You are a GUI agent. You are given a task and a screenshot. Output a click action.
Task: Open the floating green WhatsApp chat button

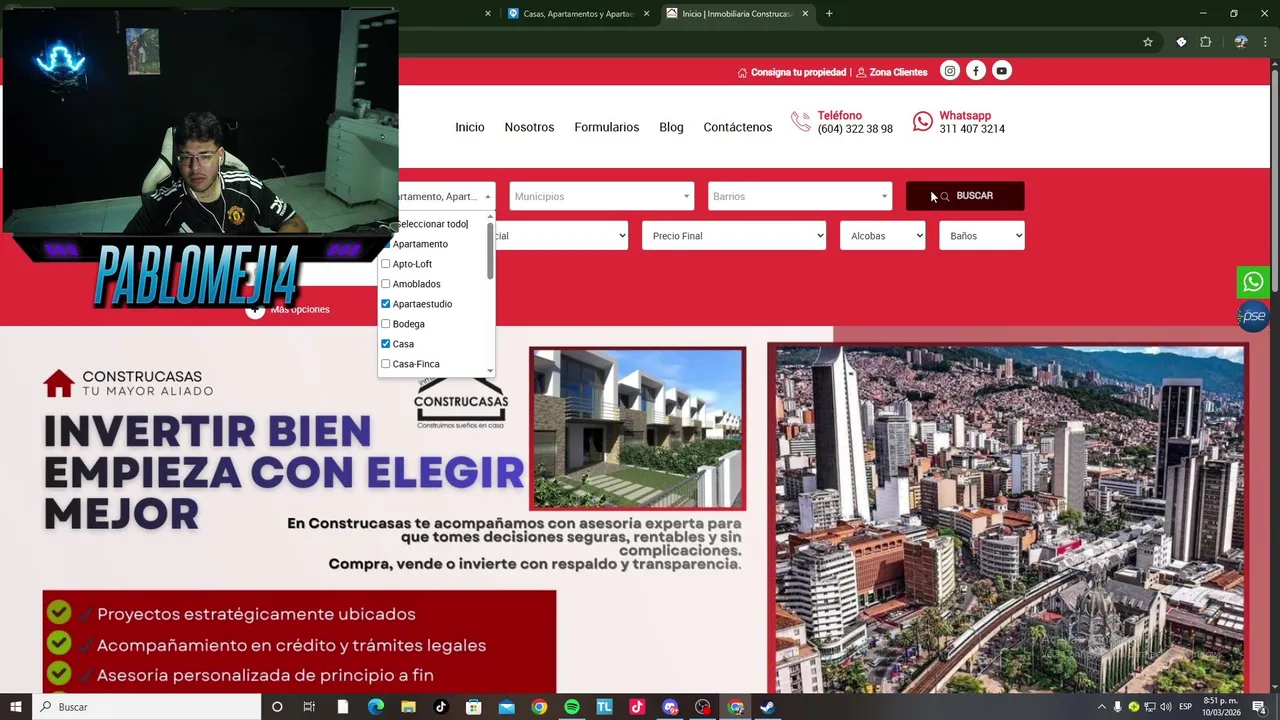click(x=1253, y=282)
